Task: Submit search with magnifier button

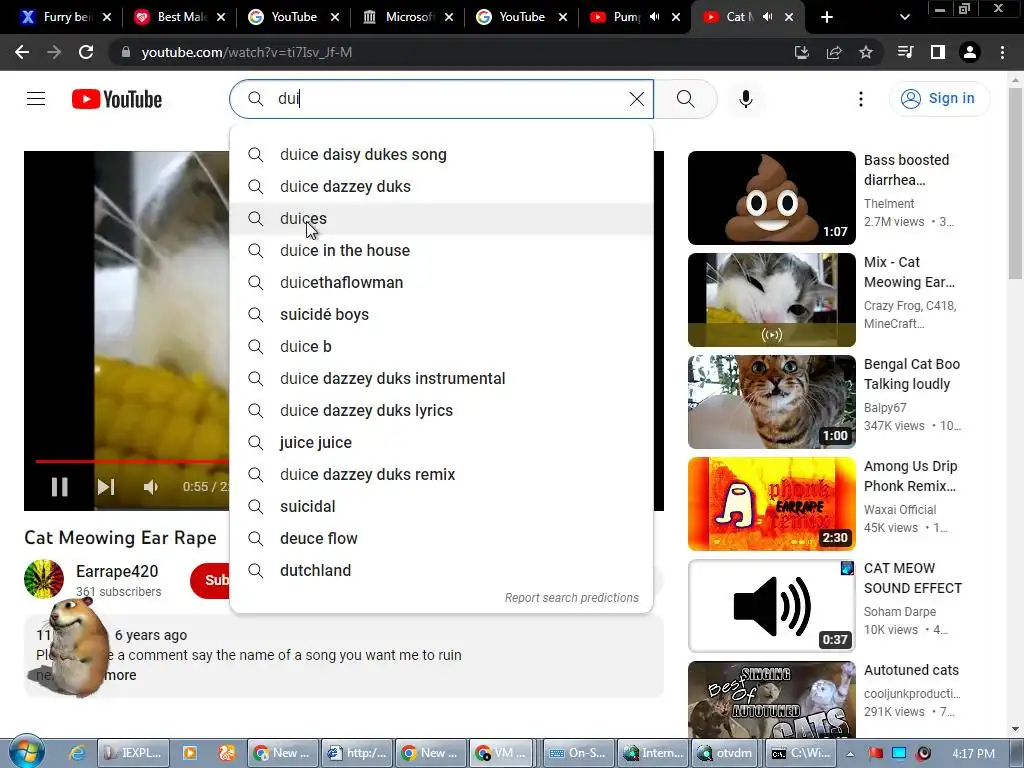Action: 685,99
